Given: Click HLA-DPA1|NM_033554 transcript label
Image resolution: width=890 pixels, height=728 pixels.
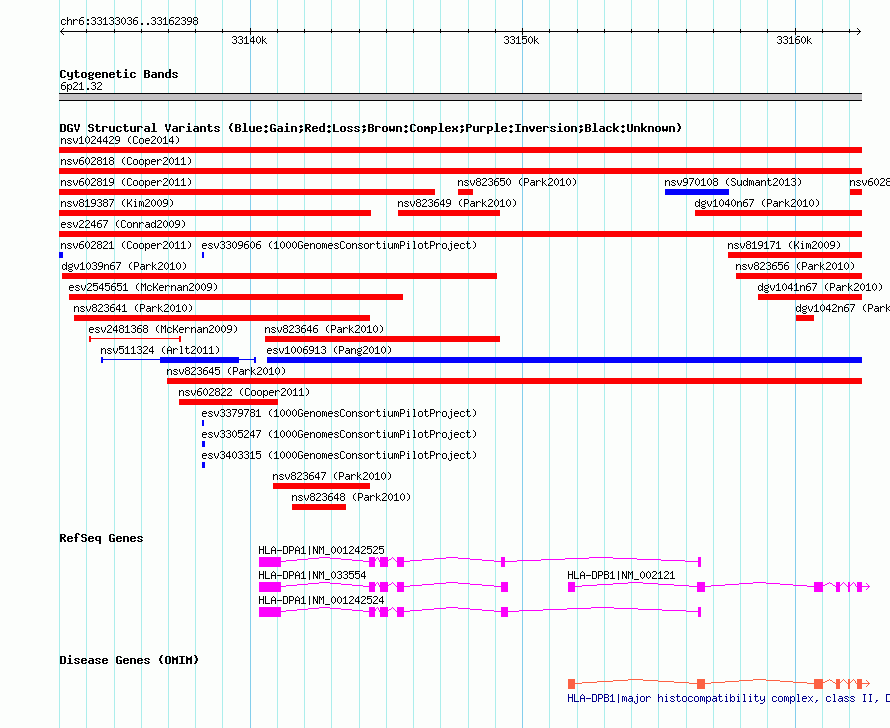Looking at the screenshot, I should 312,575.
